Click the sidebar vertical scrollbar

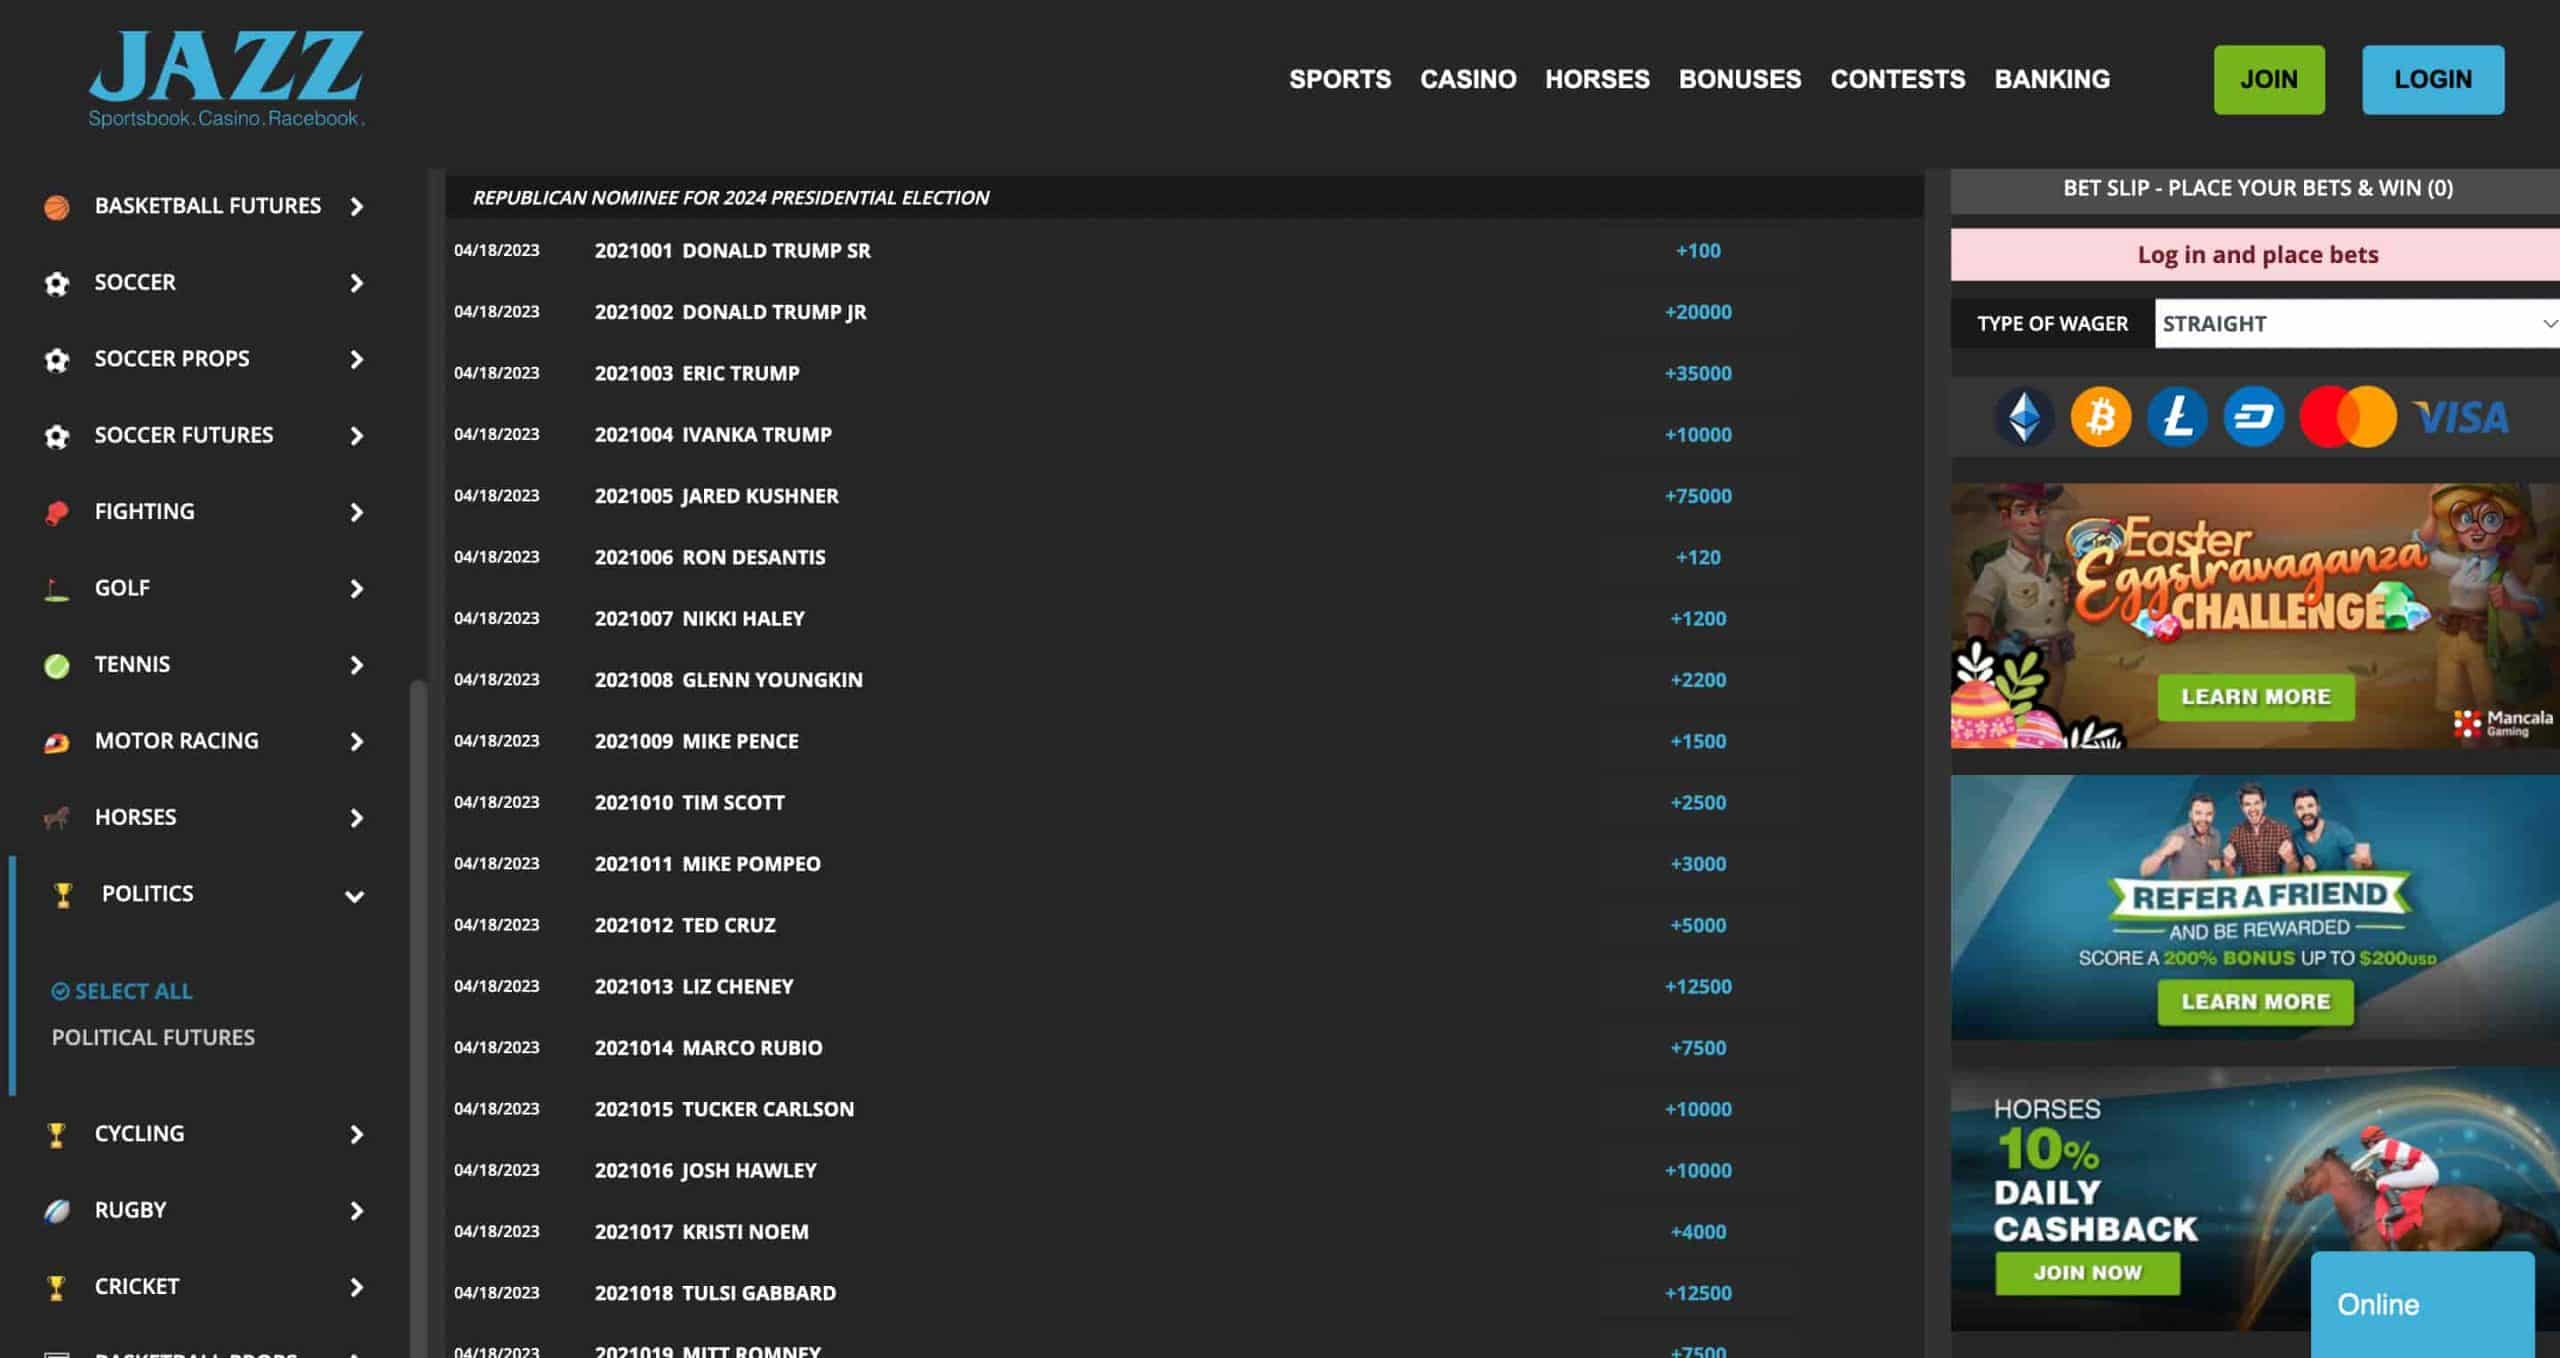pyautogui.click(x=418, y=1018)
